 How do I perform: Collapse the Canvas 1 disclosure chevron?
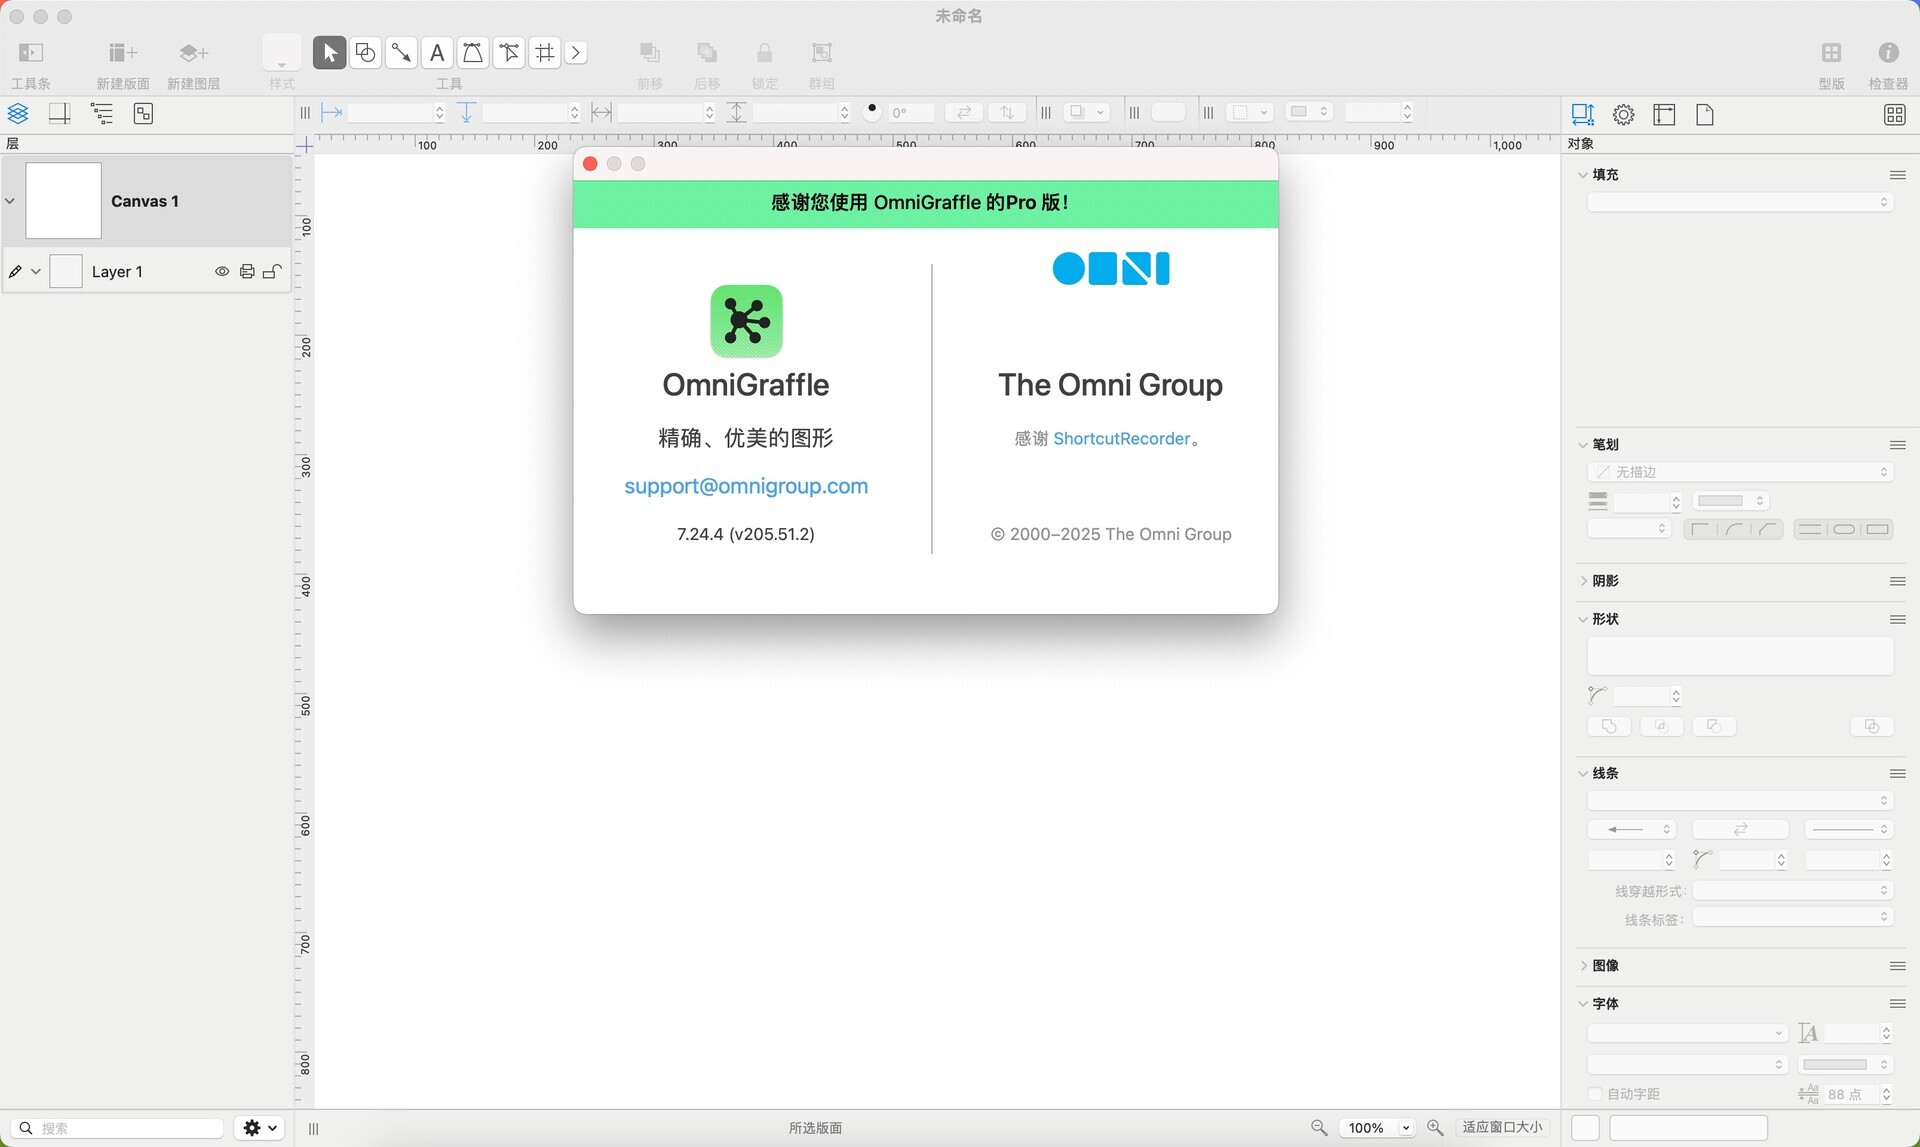[10, 201]
